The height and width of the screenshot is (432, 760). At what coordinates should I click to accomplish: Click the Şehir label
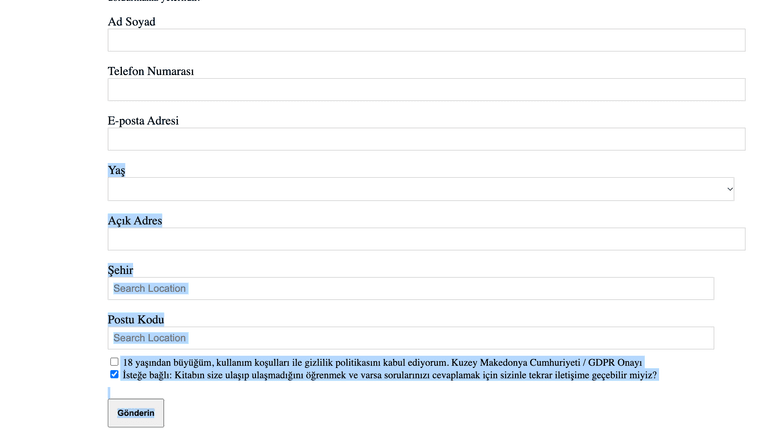[x=120, y=270]
